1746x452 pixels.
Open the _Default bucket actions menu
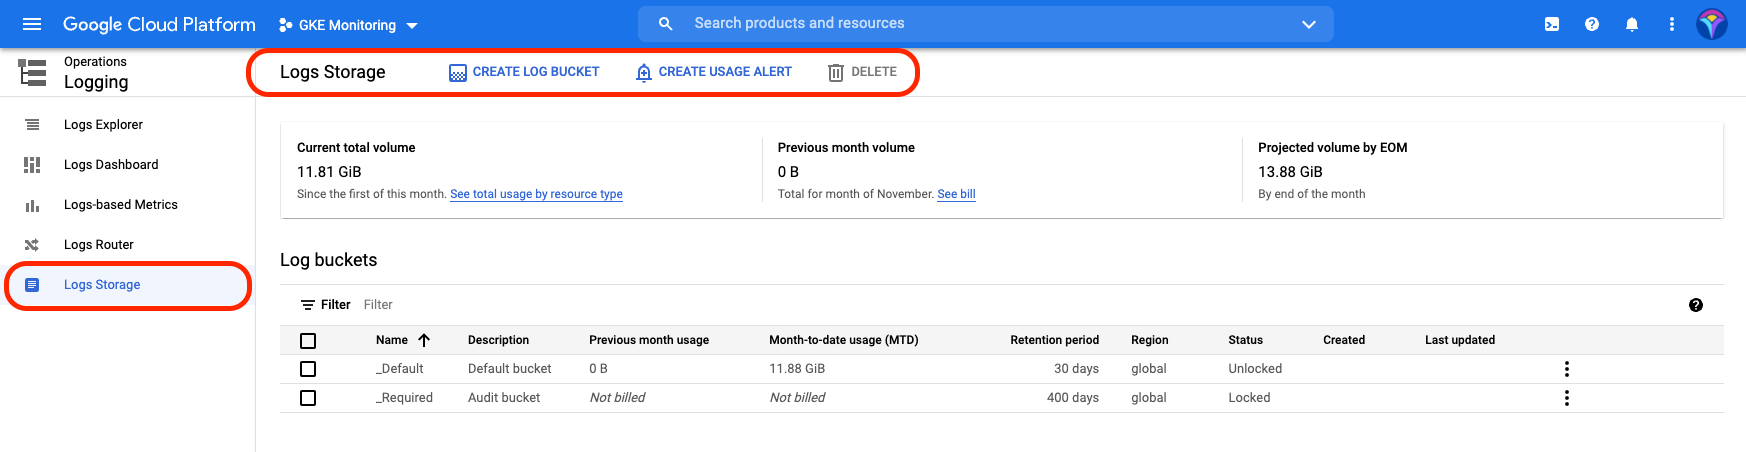point(1566,369)
